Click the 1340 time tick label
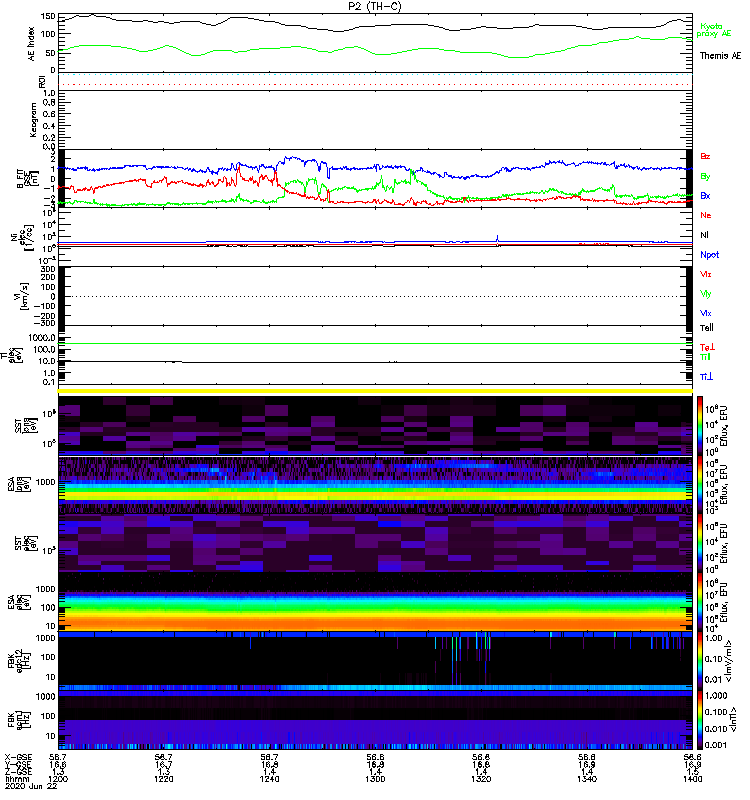750x800 pixels. (587, 779)
